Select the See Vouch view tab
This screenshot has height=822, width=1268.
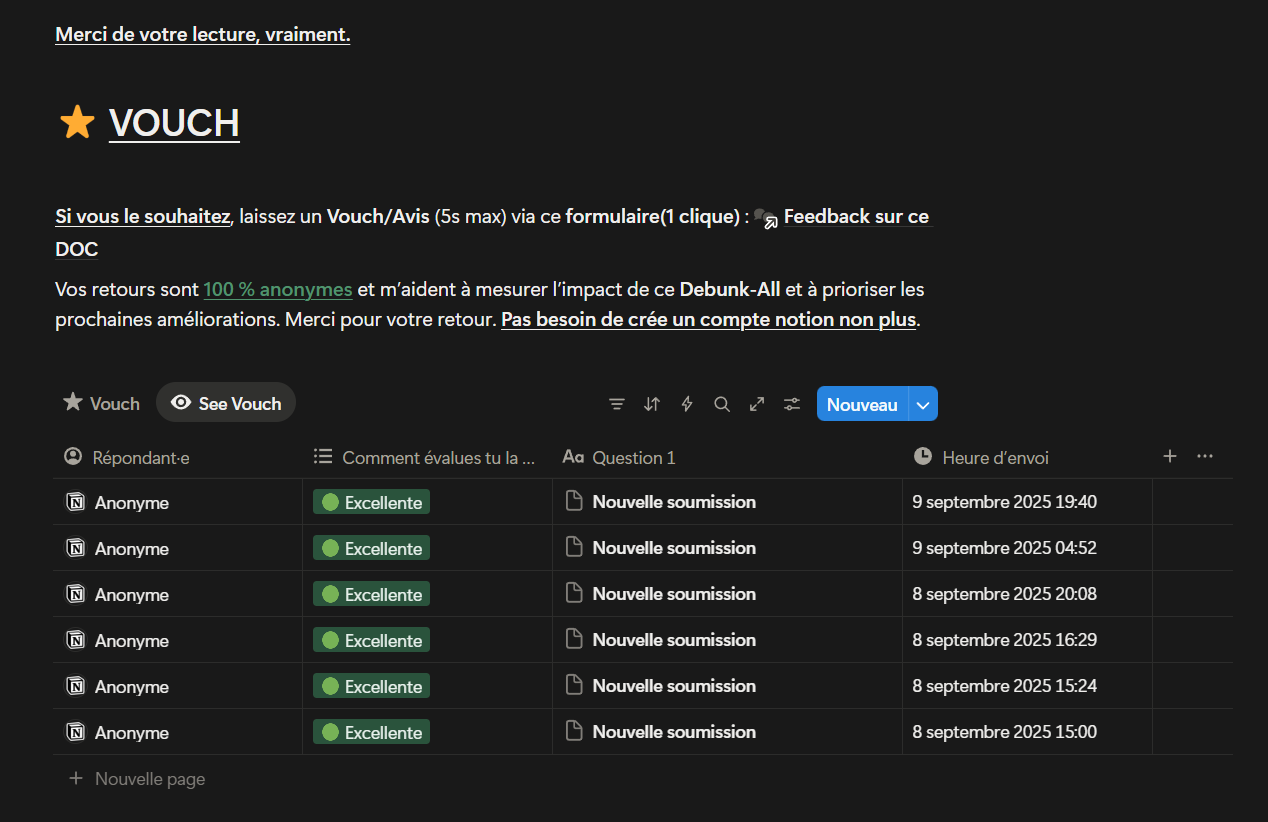click(226, 404)
